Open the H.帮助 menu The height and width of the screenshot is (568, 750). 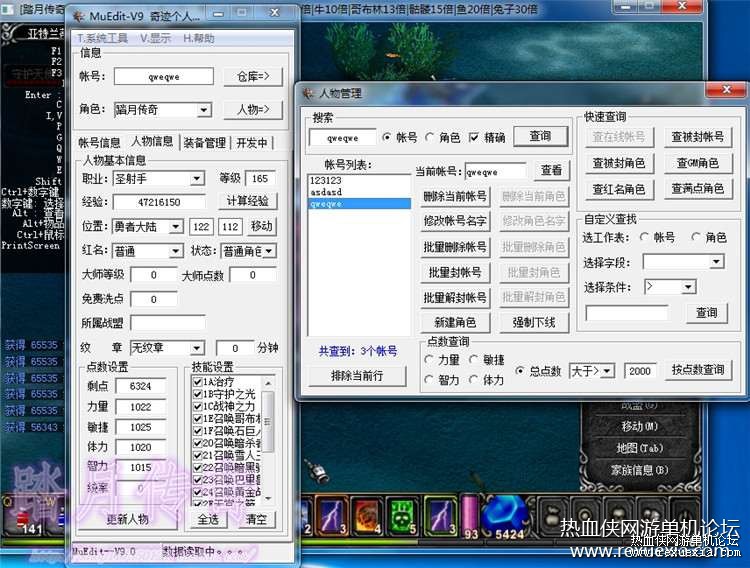(x=199, y=38)
